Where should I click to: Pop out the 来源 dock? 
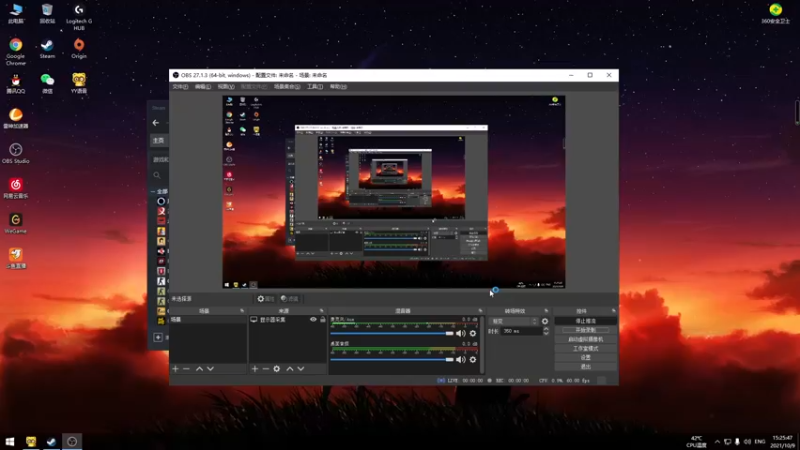click(321, 311)
